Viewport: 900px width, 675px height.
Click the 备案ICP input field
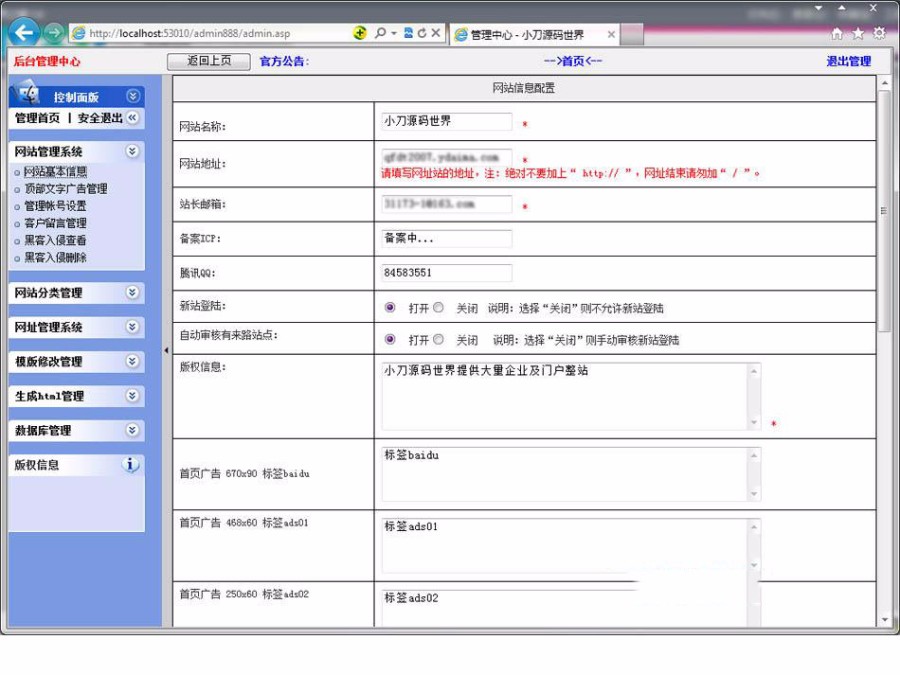(447, 238)
